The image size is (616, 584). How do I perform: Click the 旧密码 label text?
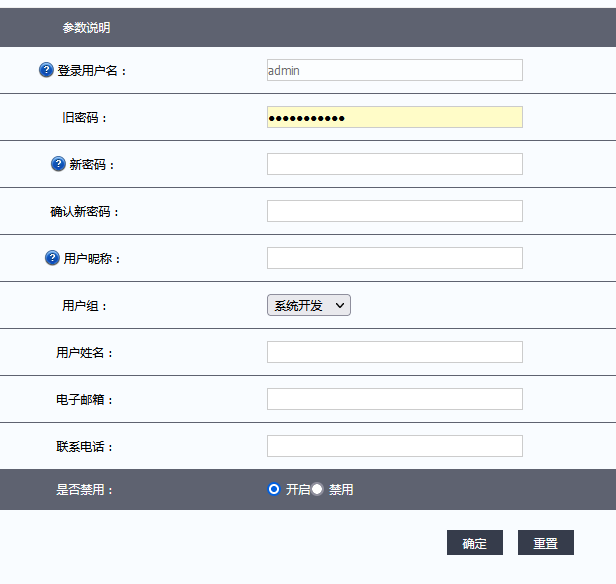point(85,118)
